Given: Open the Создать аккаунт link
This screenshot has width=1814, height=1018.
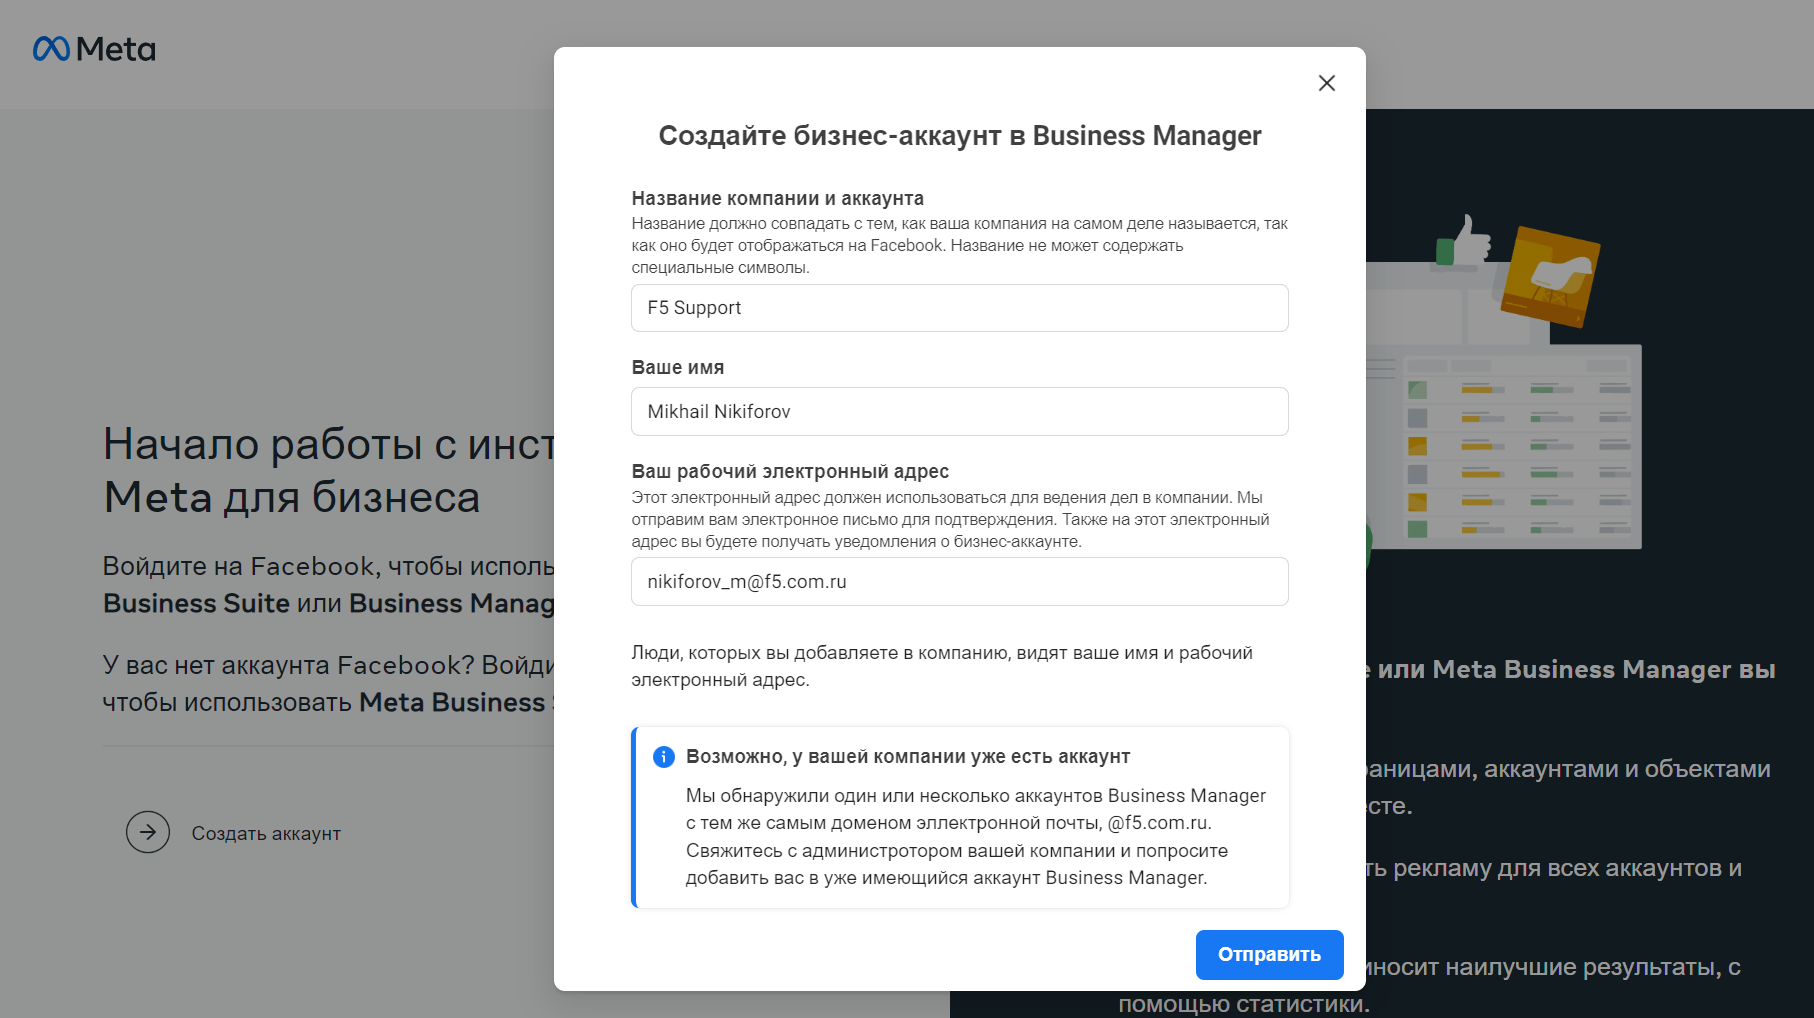Looking at the screenshot, I should coord(266,833).
